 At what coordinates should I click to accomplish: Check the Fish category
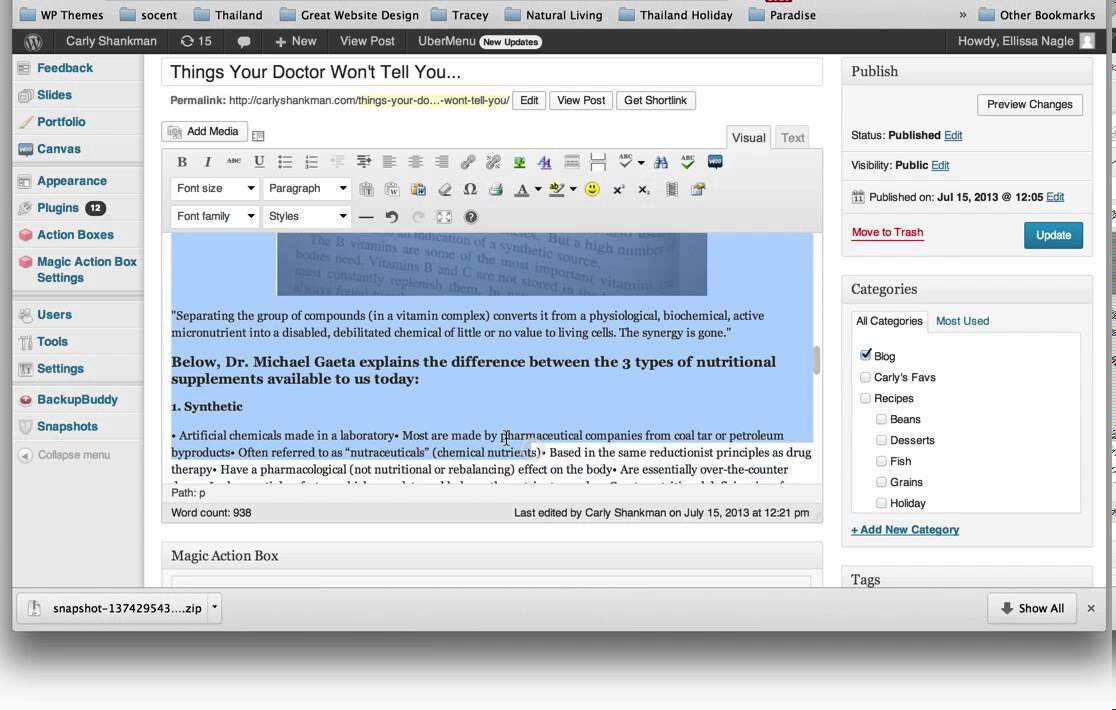point(881,461)
